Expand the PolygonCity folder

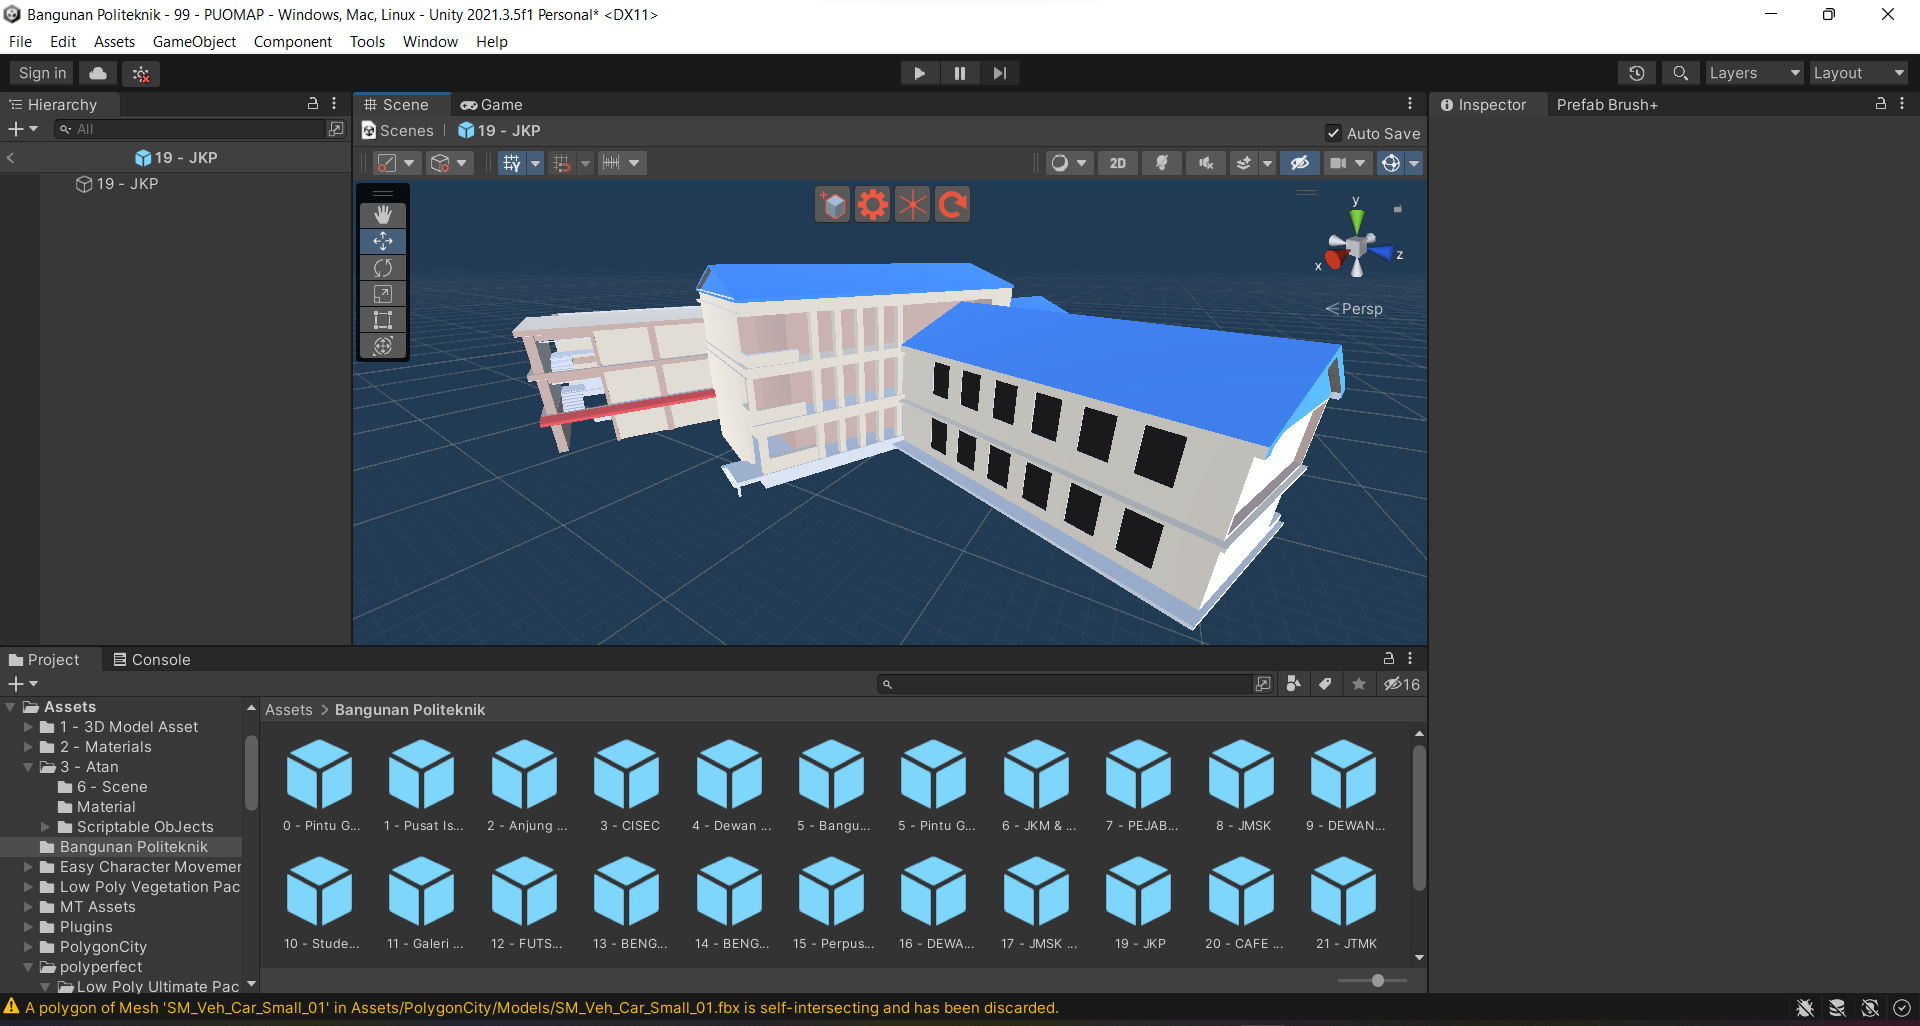point(28,947)
